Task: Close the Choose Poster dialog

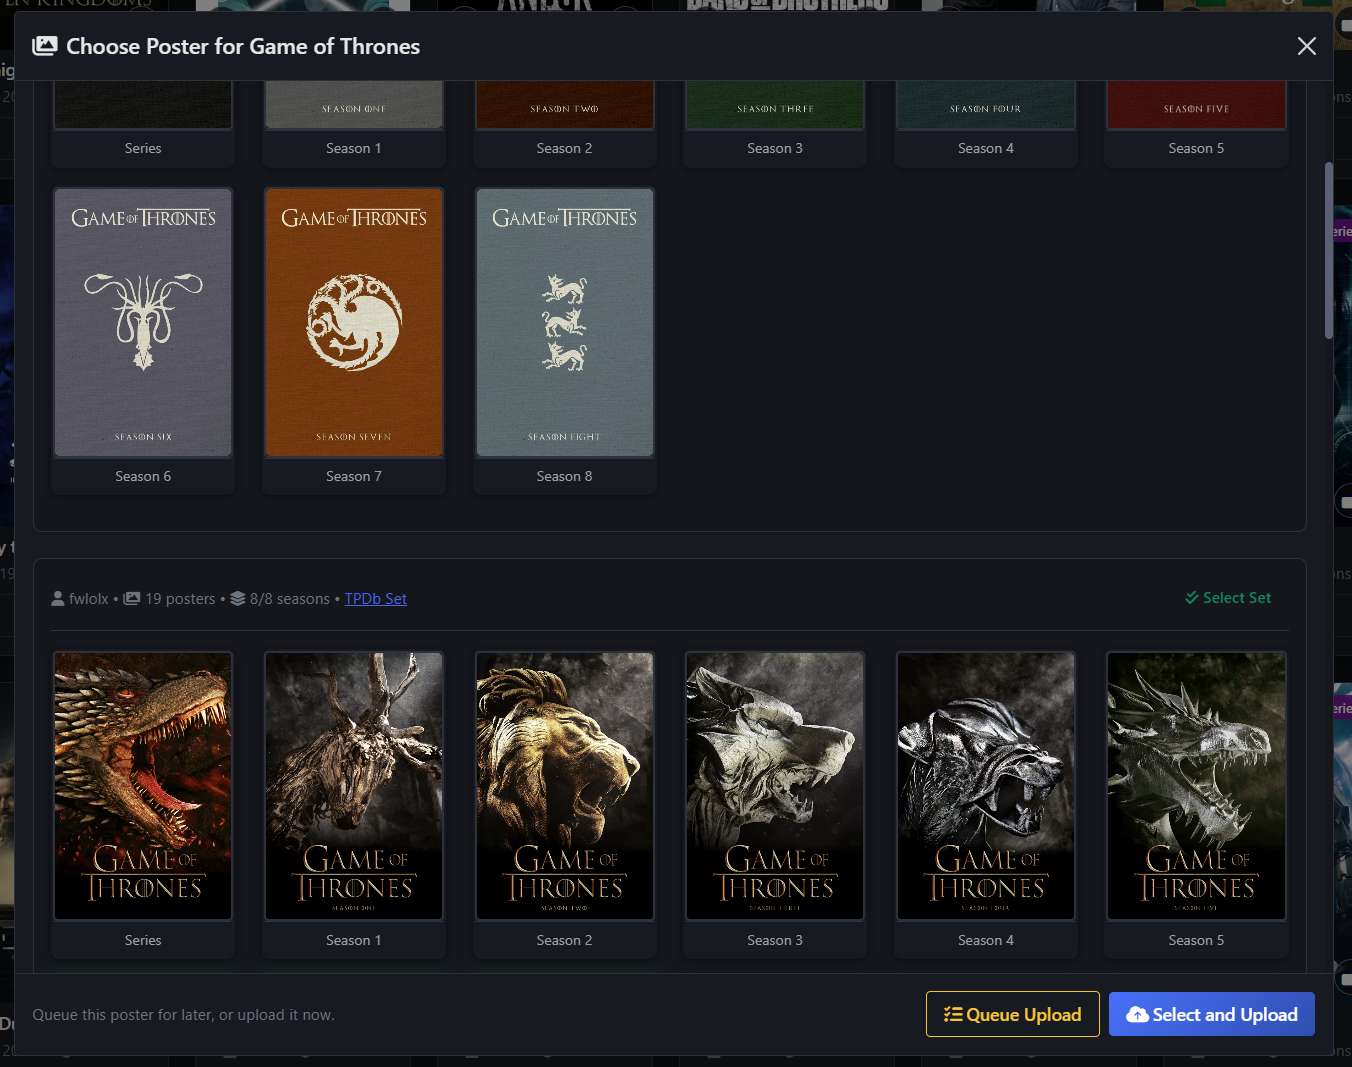Action: point(1306,46)
